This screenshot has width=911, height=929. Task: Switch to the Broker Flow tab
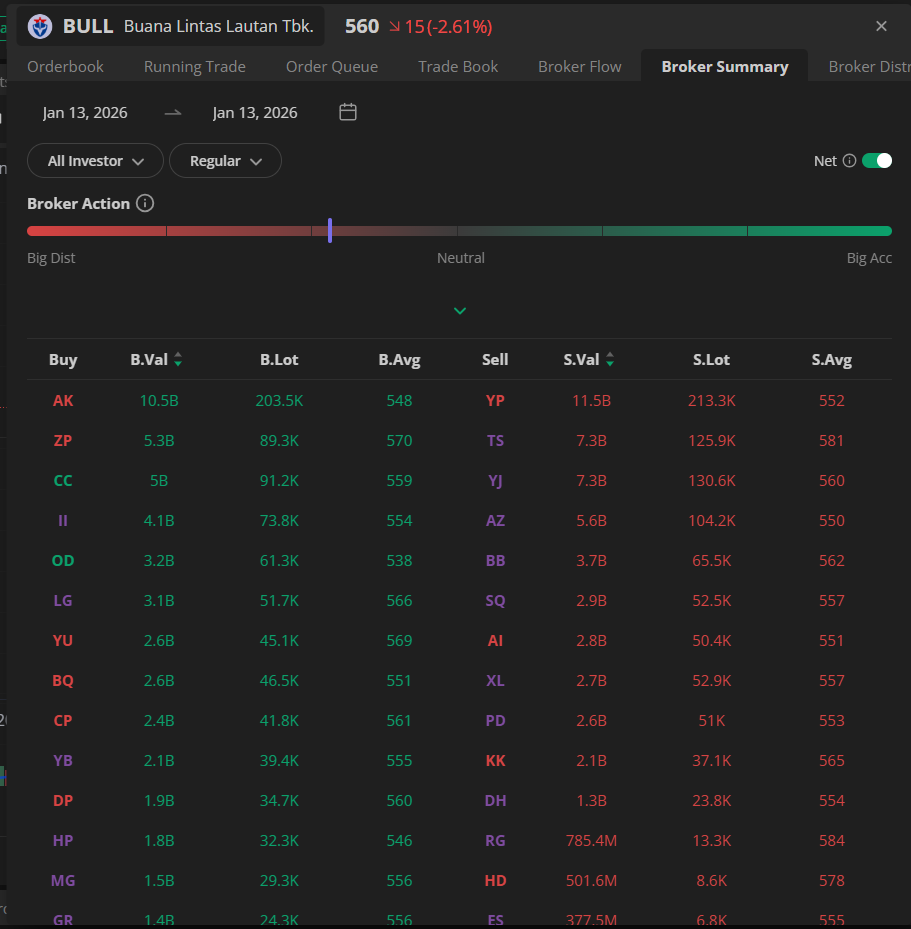579,67
